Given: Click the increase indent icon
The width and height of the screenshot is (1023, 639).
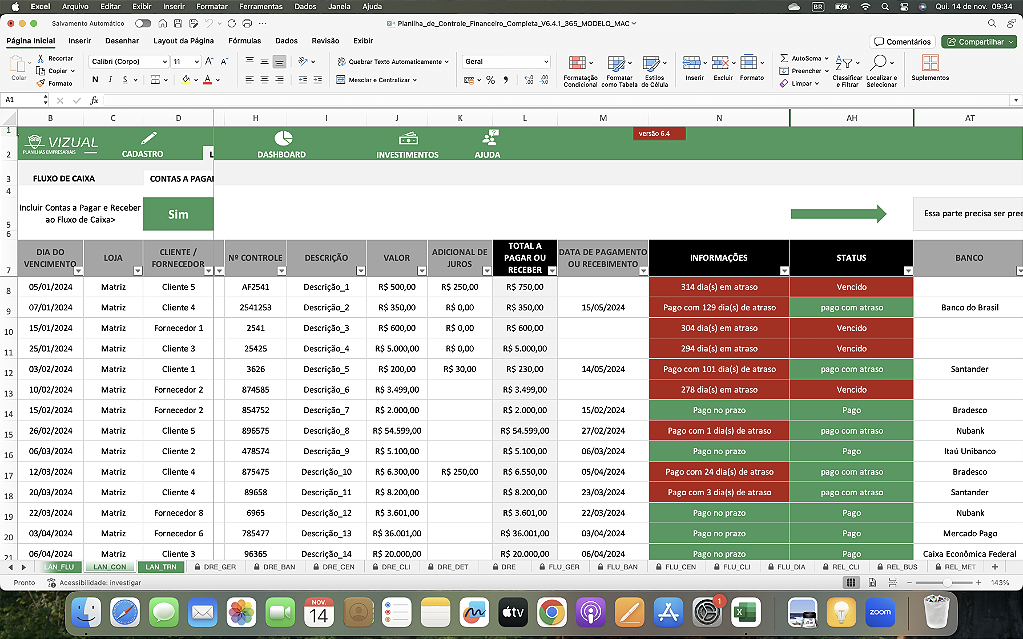Looking at the screenshot, I should pos(318,80).
